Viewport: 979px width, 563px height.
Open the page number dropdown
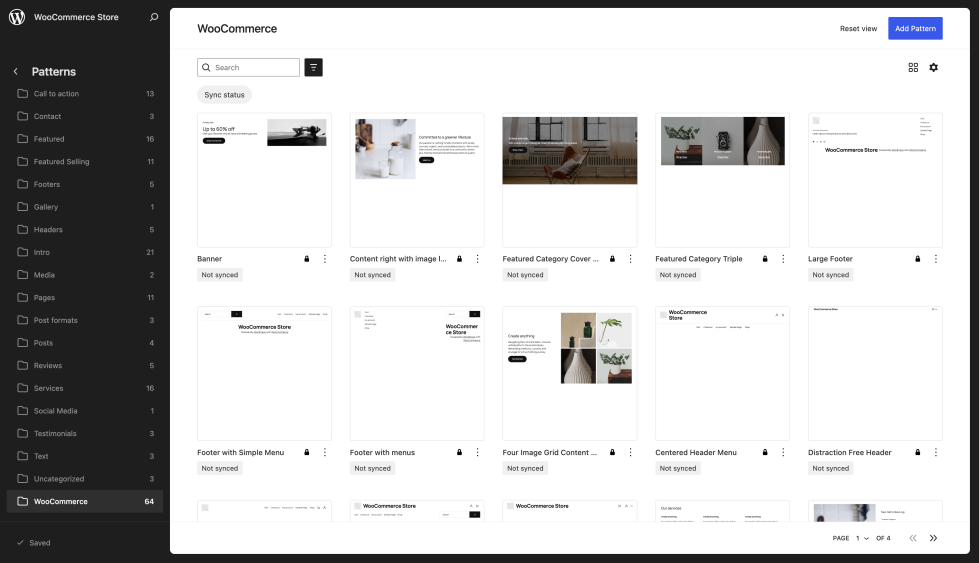pyautogui.click(x=862, y=538)
